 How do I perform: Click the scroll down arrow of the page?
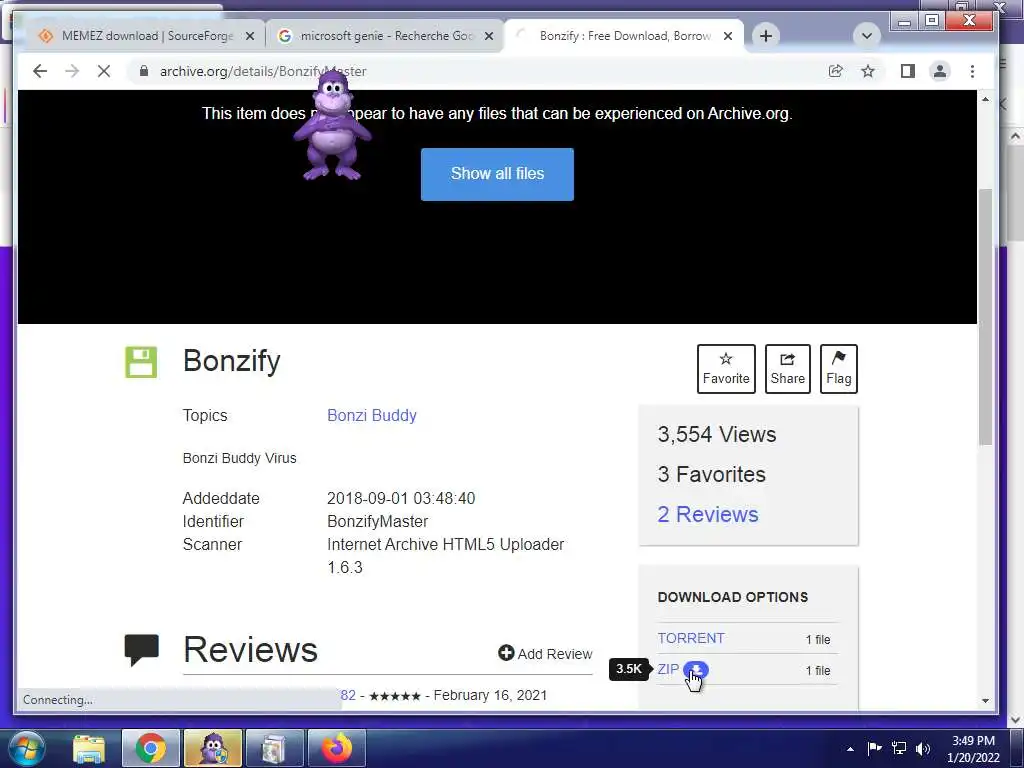tap(985, 701)
